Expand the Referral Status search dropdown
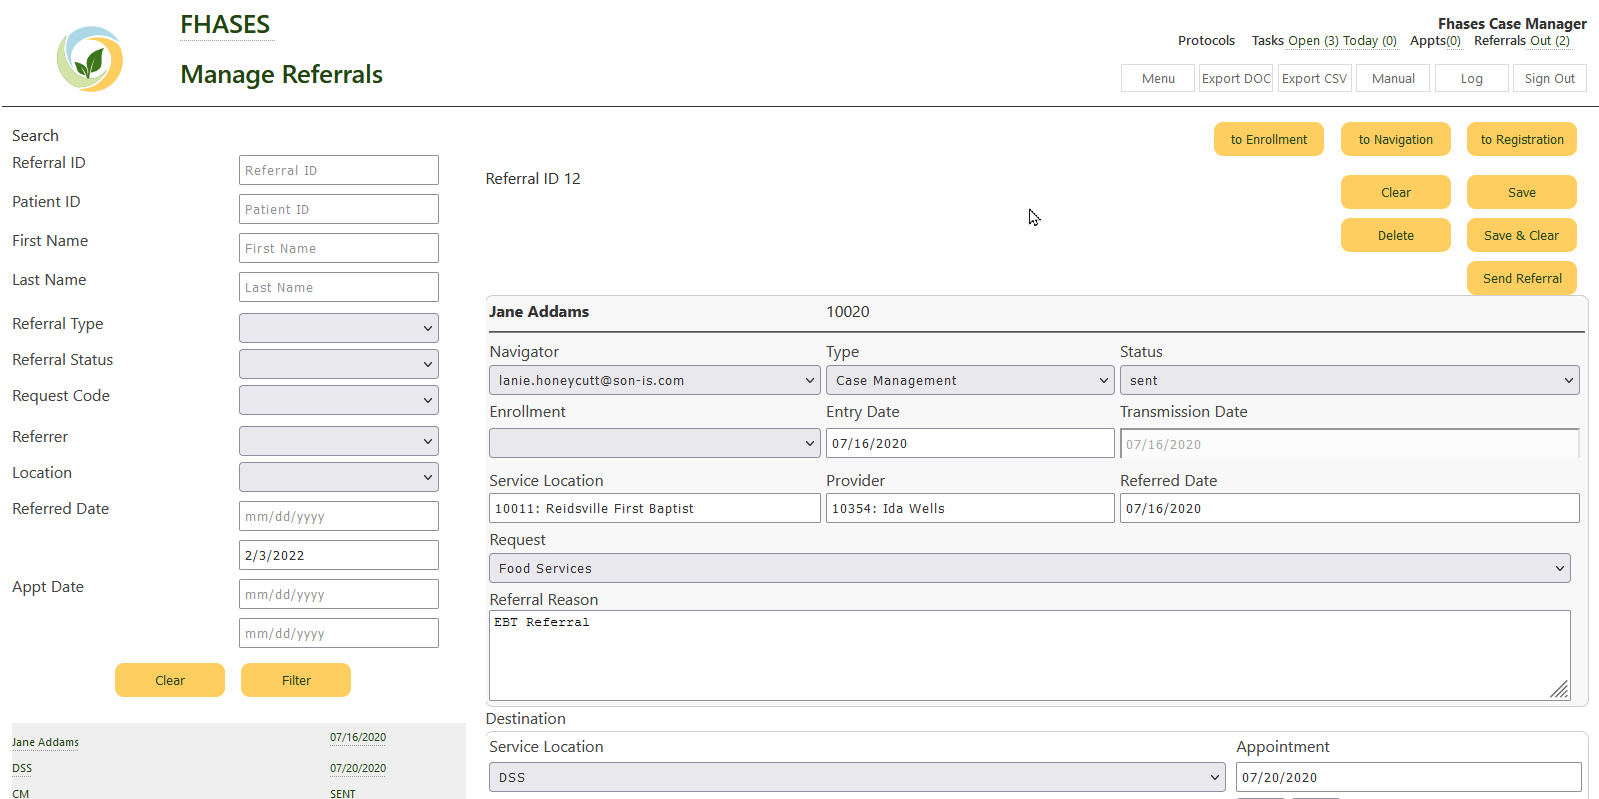The image size is (1599, 799). click(x=339, y=364)
